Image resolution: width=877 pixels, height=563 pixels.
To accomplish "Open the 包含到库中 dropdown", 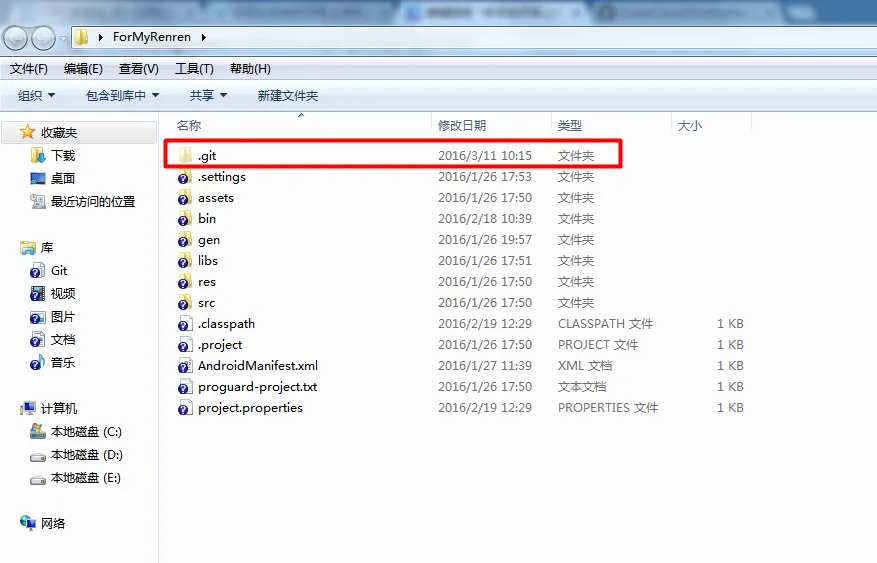I will pyautogui.click(x=122, y=96).
